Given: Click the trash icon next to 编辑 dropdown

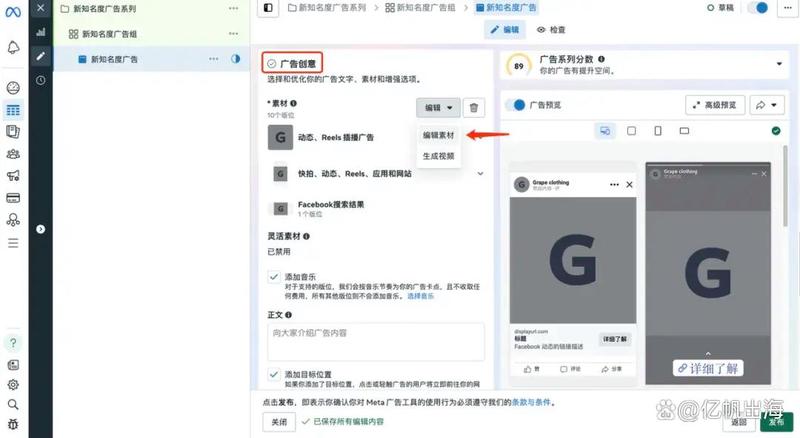Looking at the screenshot, I should (x=474, y=107).
